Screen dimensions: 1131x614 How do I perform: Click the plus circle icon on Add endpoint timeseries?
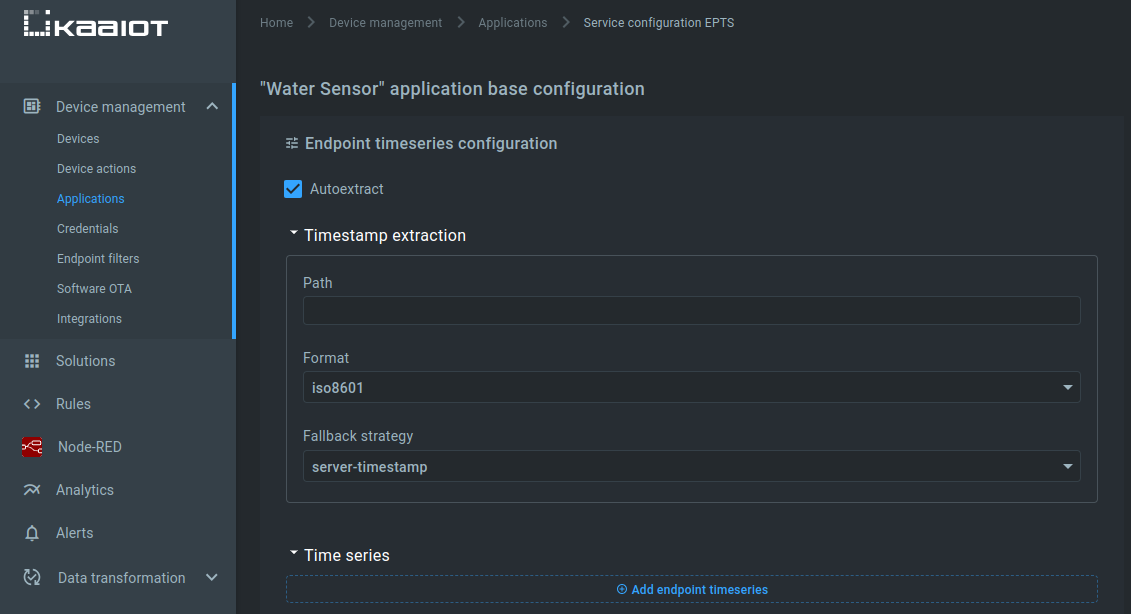click(x=622, y=589)
